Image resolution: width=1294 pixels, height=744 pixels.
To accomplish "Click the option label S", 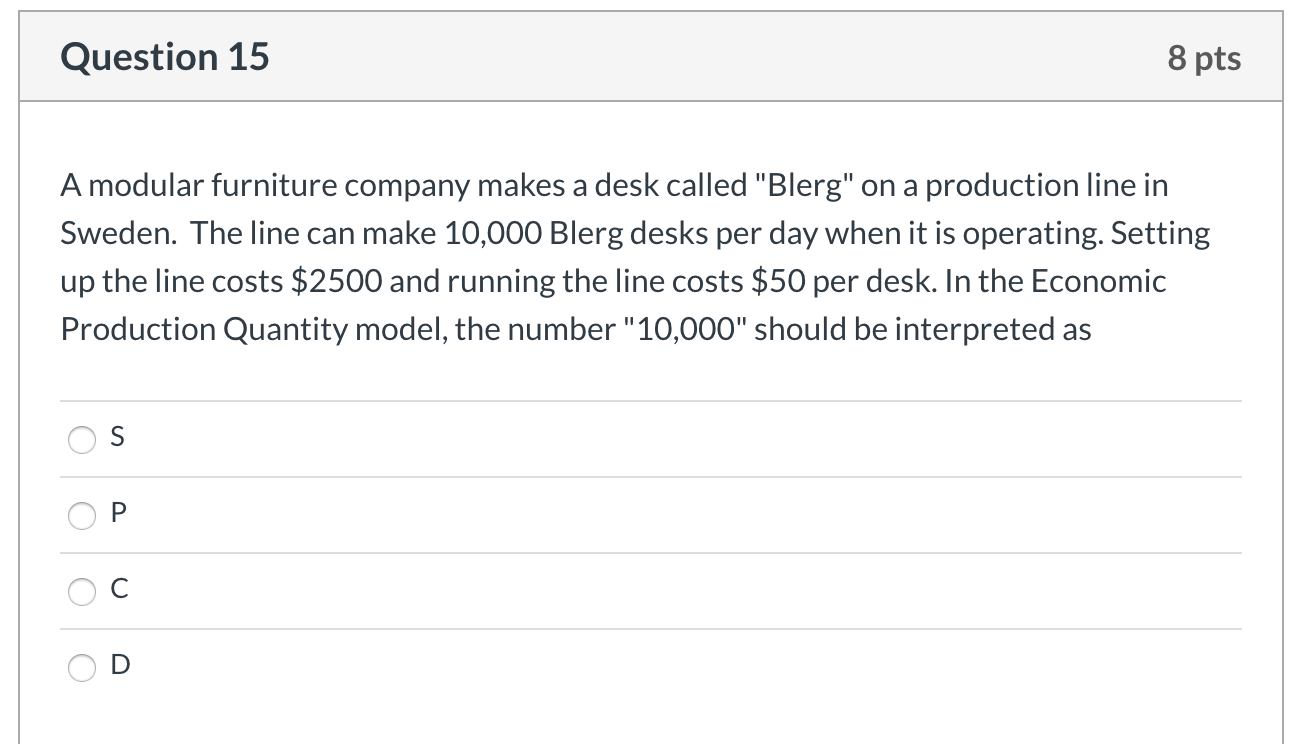I will click(x=117, y=437).
